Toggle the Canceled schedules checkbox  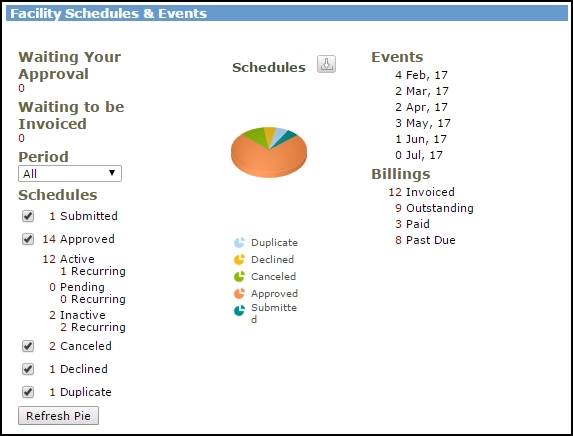pyautogui.click(x=28, y=346)
